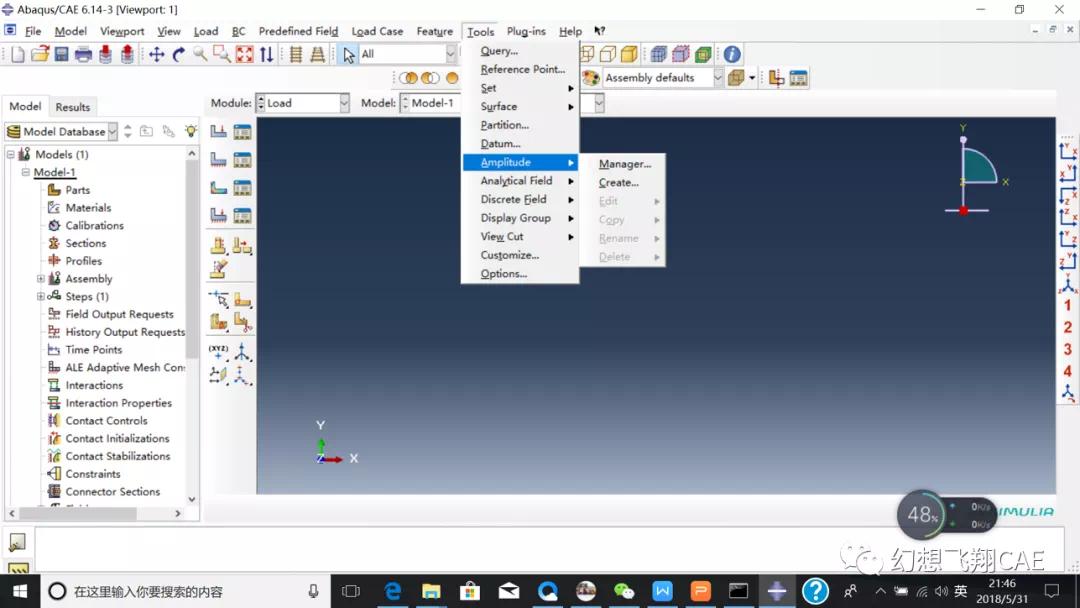Select Interactions in the model tree

tap(94, 386)
